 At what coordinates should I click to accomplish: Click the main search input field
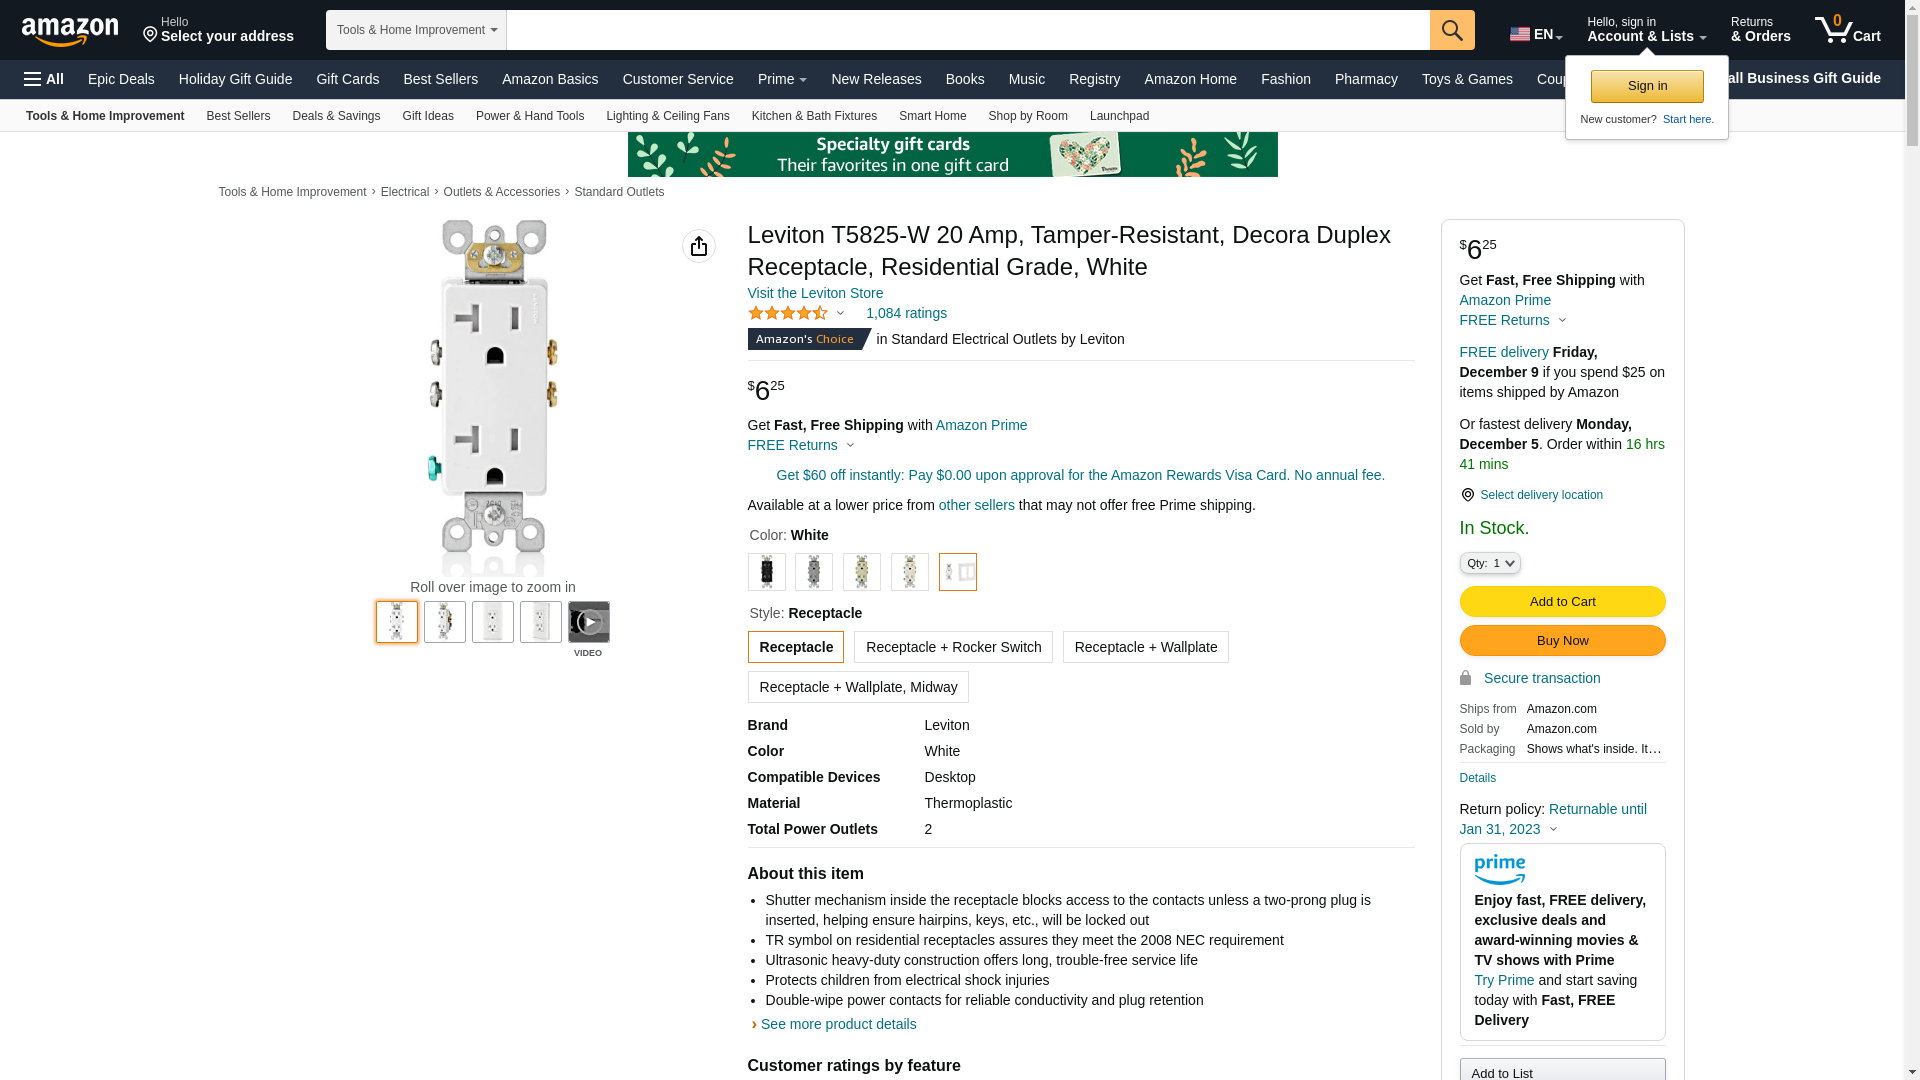[x=967, y=30]
